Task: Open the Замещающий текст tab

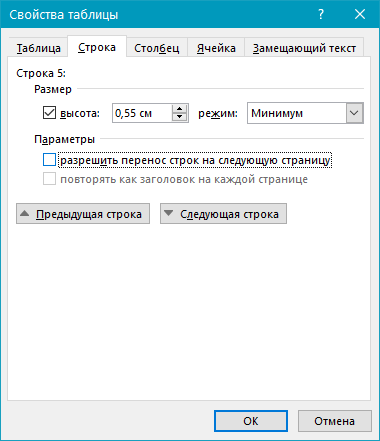Action: click(x=304, y=48)
